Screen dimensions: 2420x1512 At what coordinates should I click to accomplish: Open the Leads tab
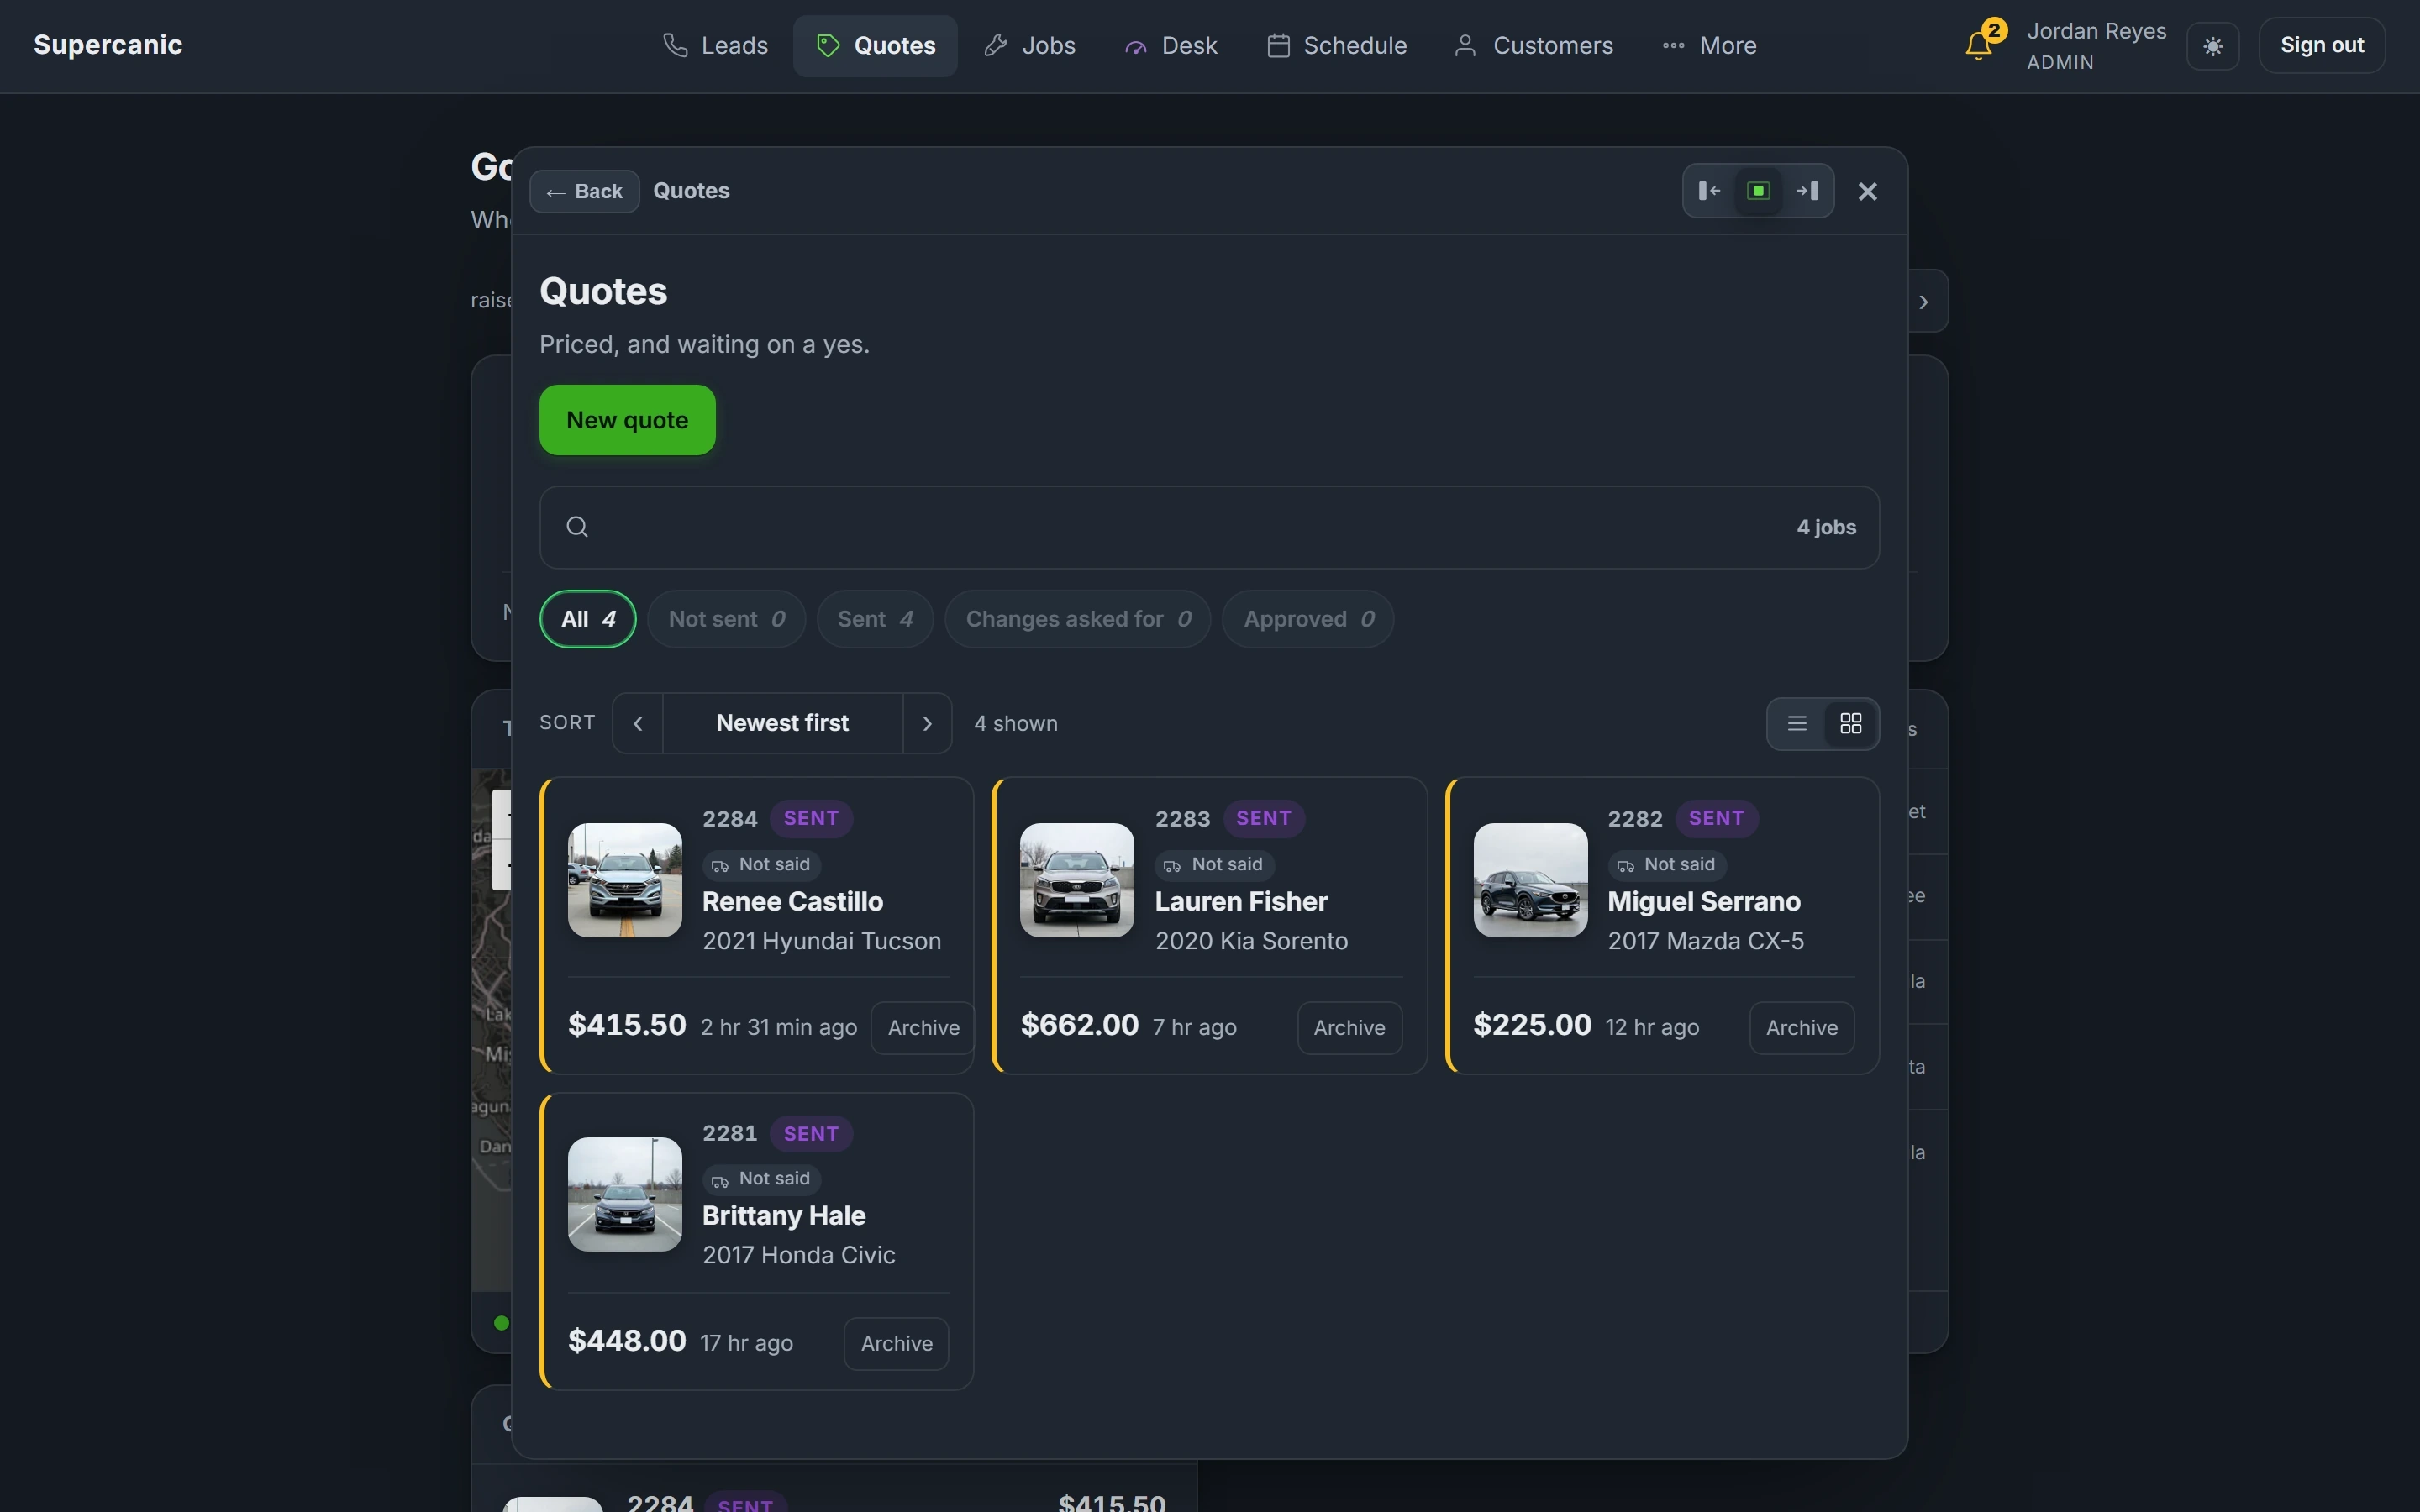[x=715, y=46]
